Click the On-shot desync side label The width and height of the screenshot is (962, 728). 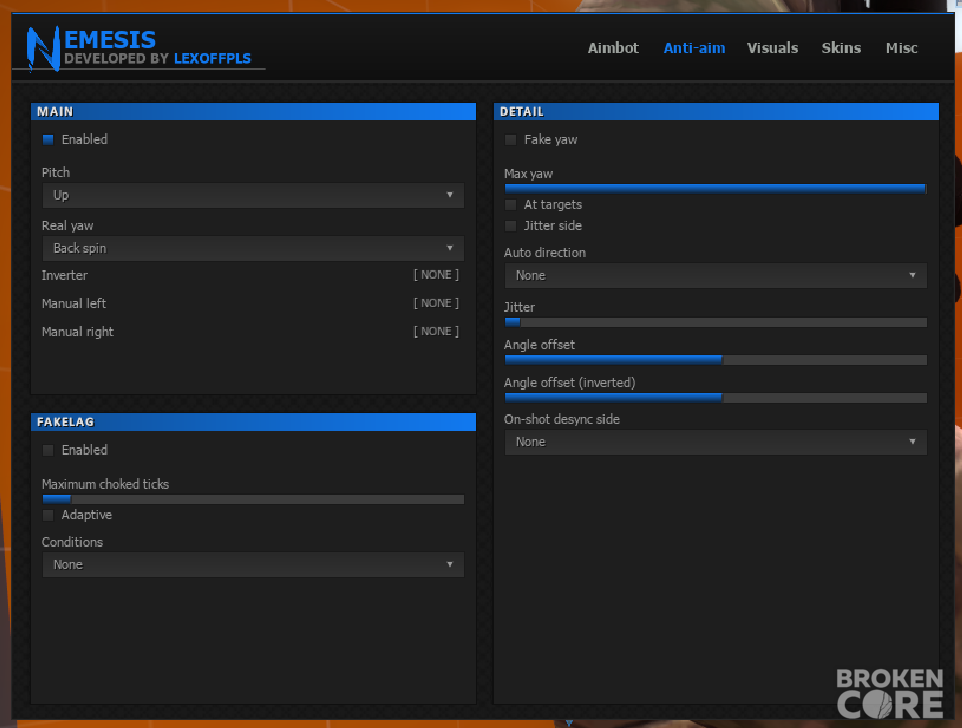click(562, 420)
